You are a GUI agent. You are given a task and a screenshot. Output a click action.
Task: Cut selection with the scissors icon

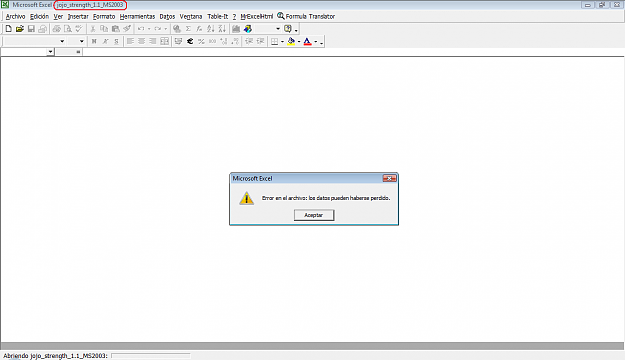click(93, 29)
